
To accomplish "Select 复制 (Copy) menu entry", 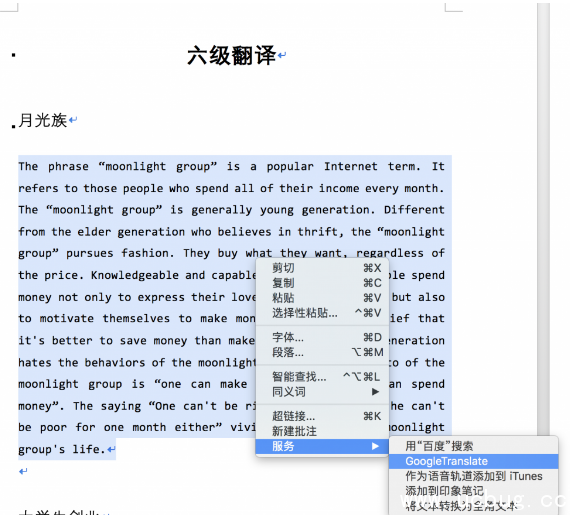I will (322, 283).
